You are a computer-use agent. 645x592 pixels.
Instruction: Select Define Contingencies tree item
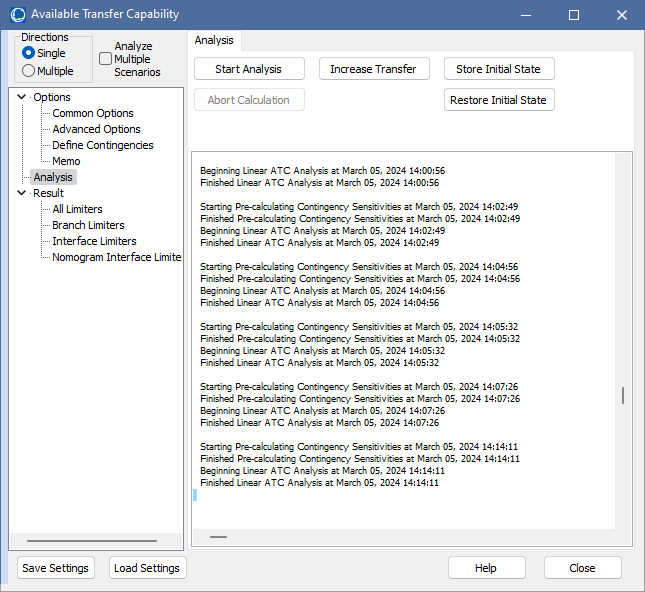103,145
